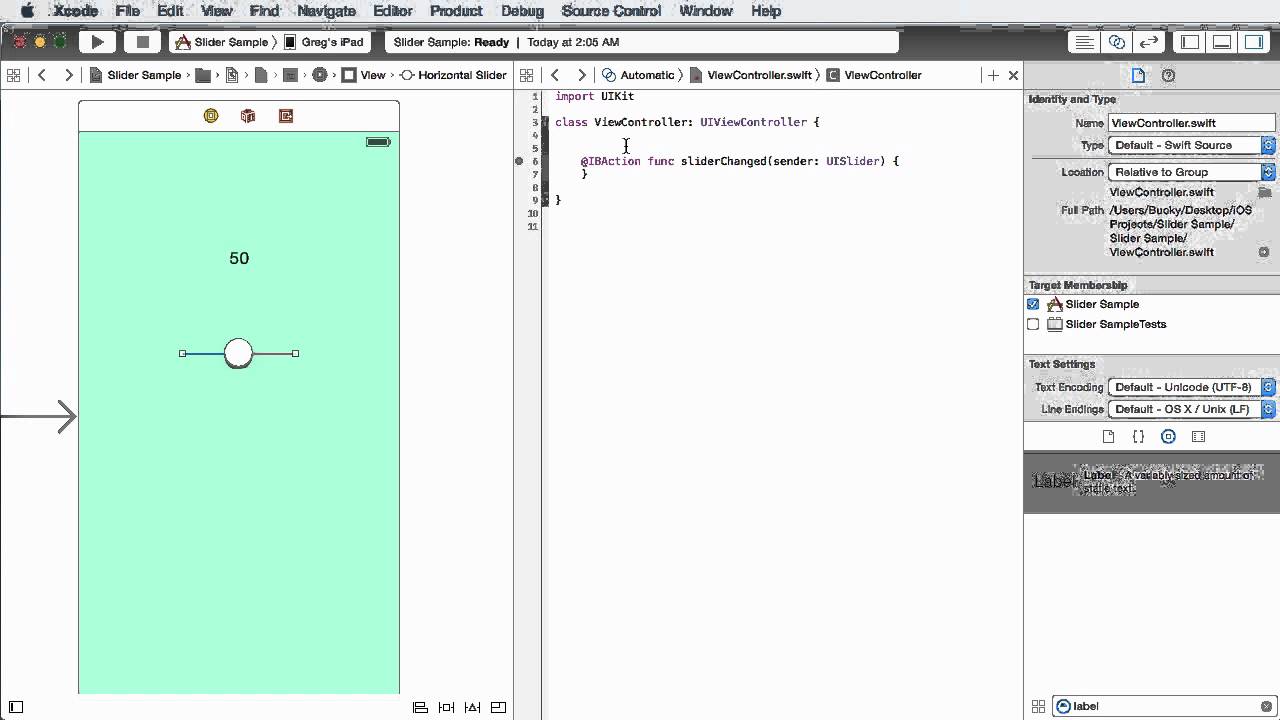Open the Product menu
Screen dimensions: 1280x720
(x=456, y=11)
